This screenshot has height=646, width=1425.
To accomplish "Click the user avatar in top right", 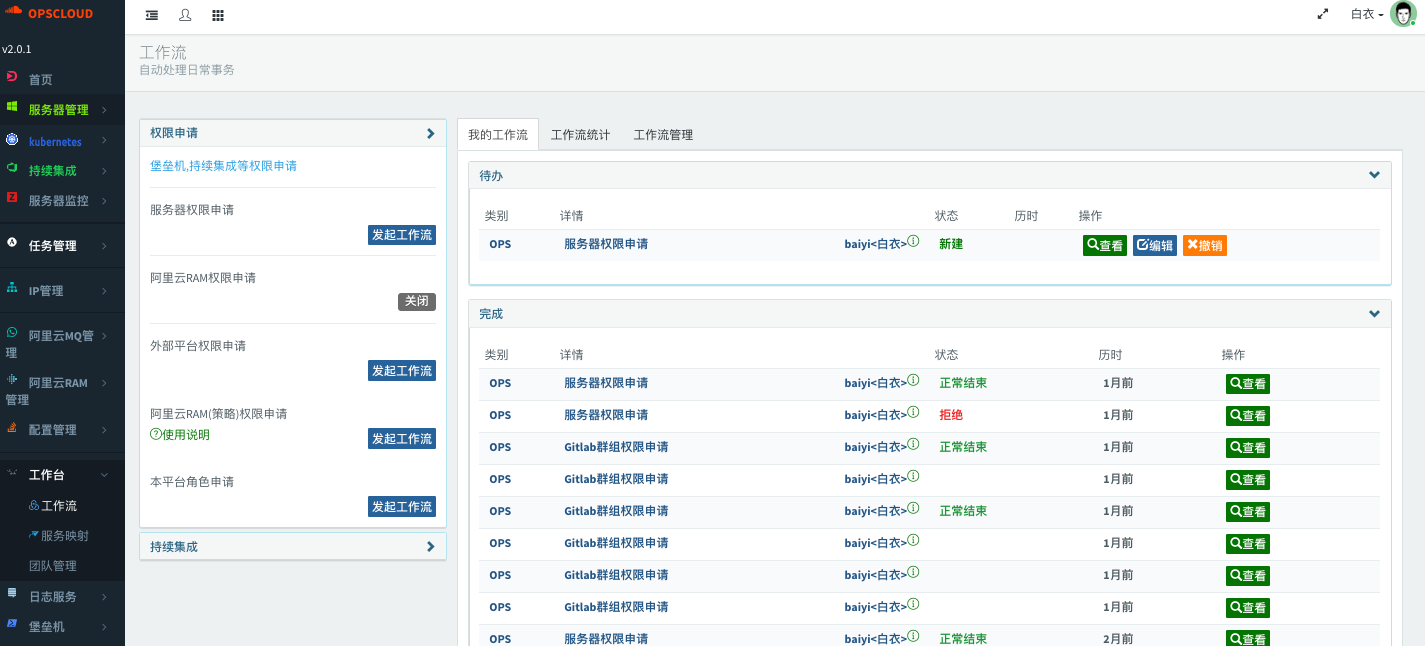I will 1403,14.
